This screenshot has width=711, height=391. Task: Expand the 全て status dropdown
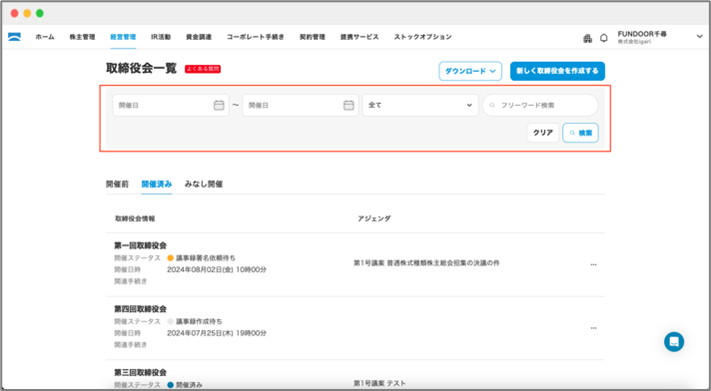pyautogui.click(x=420, y=105)
